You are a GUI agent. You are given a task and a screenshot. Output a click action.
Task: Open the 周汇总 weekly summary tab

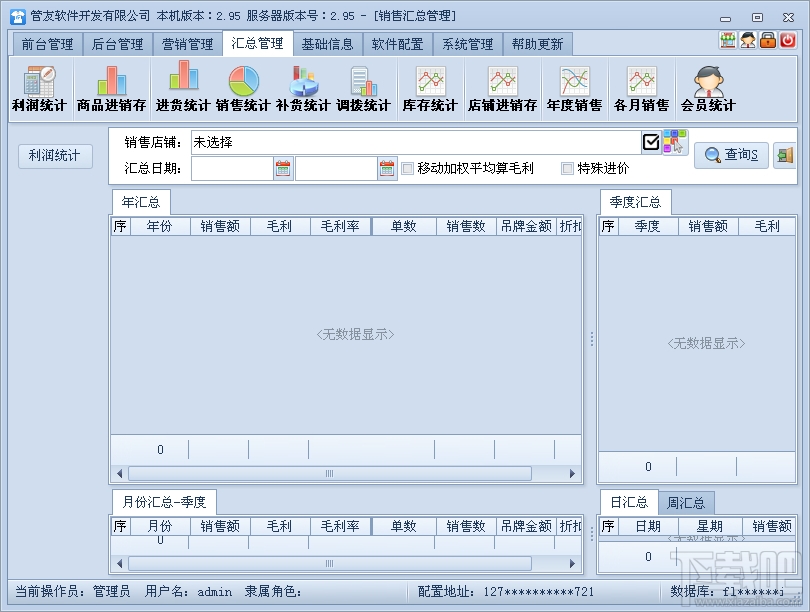pos(686,503)
